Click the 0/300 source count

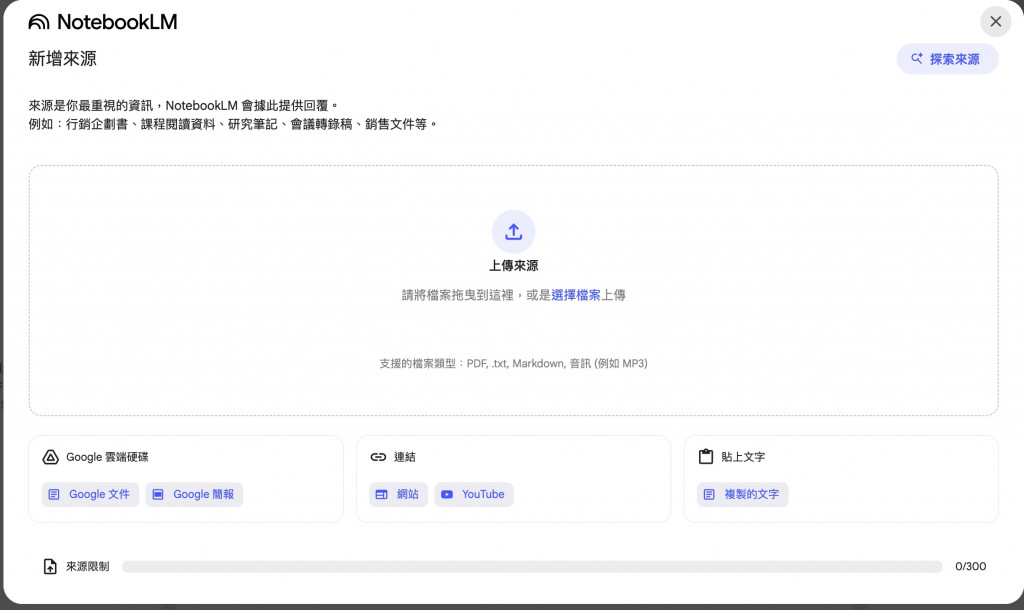pyautogui.click(x=970, y=566)
